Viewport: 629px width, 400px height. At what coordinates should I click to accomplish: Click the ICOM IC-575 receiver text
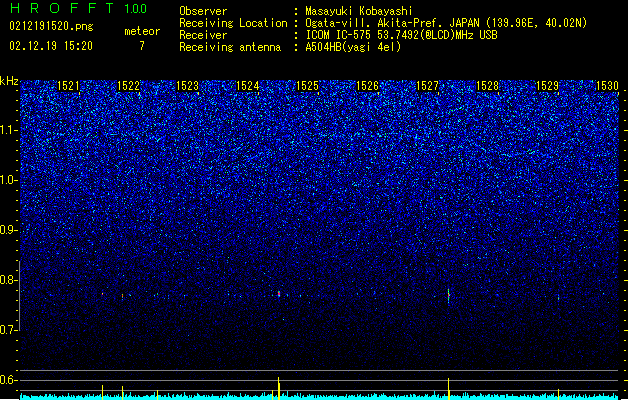[401, 35]
